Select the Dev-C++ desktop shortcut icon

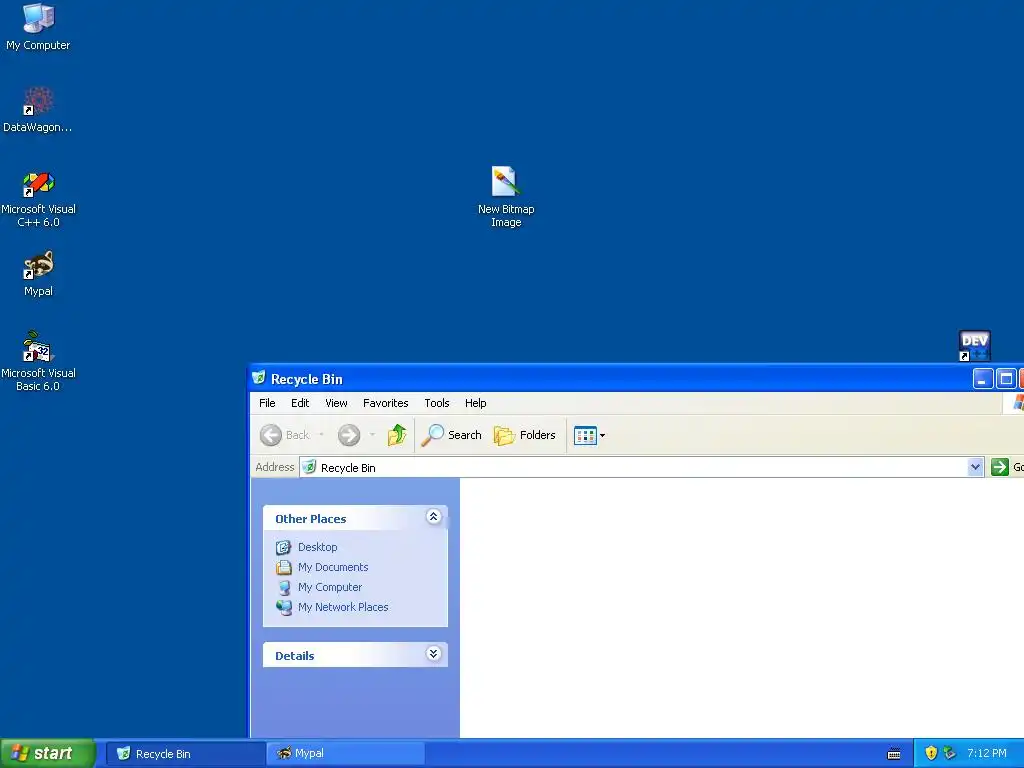tap(974, 345)
